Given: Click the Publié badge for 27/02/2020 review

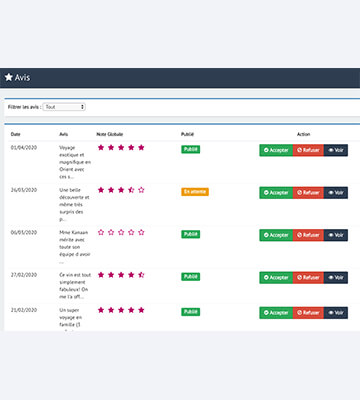Looking at the screenshot, I should (190, 277).
